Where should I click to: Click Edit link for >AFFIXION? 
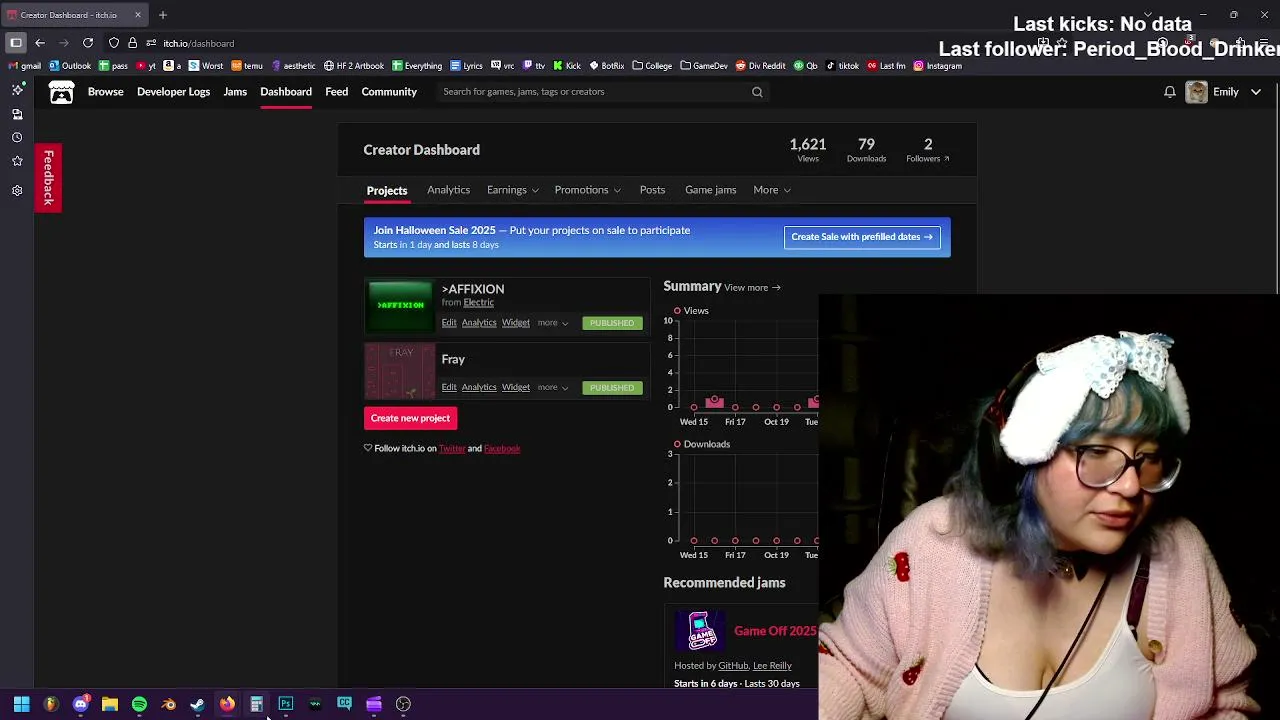pyautogui.click(x=449, y=323)
